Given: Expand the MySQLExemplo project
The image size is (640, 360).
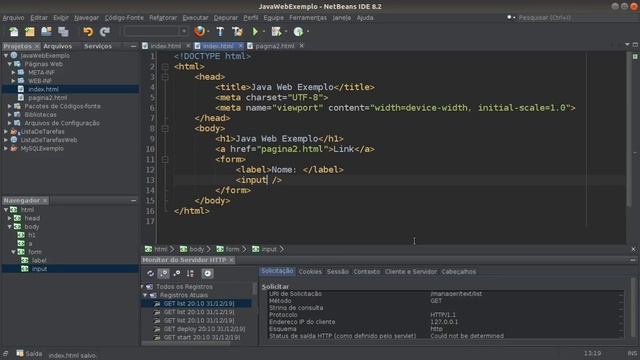Looking at the screenshot, I should click(x=6, y=149).
